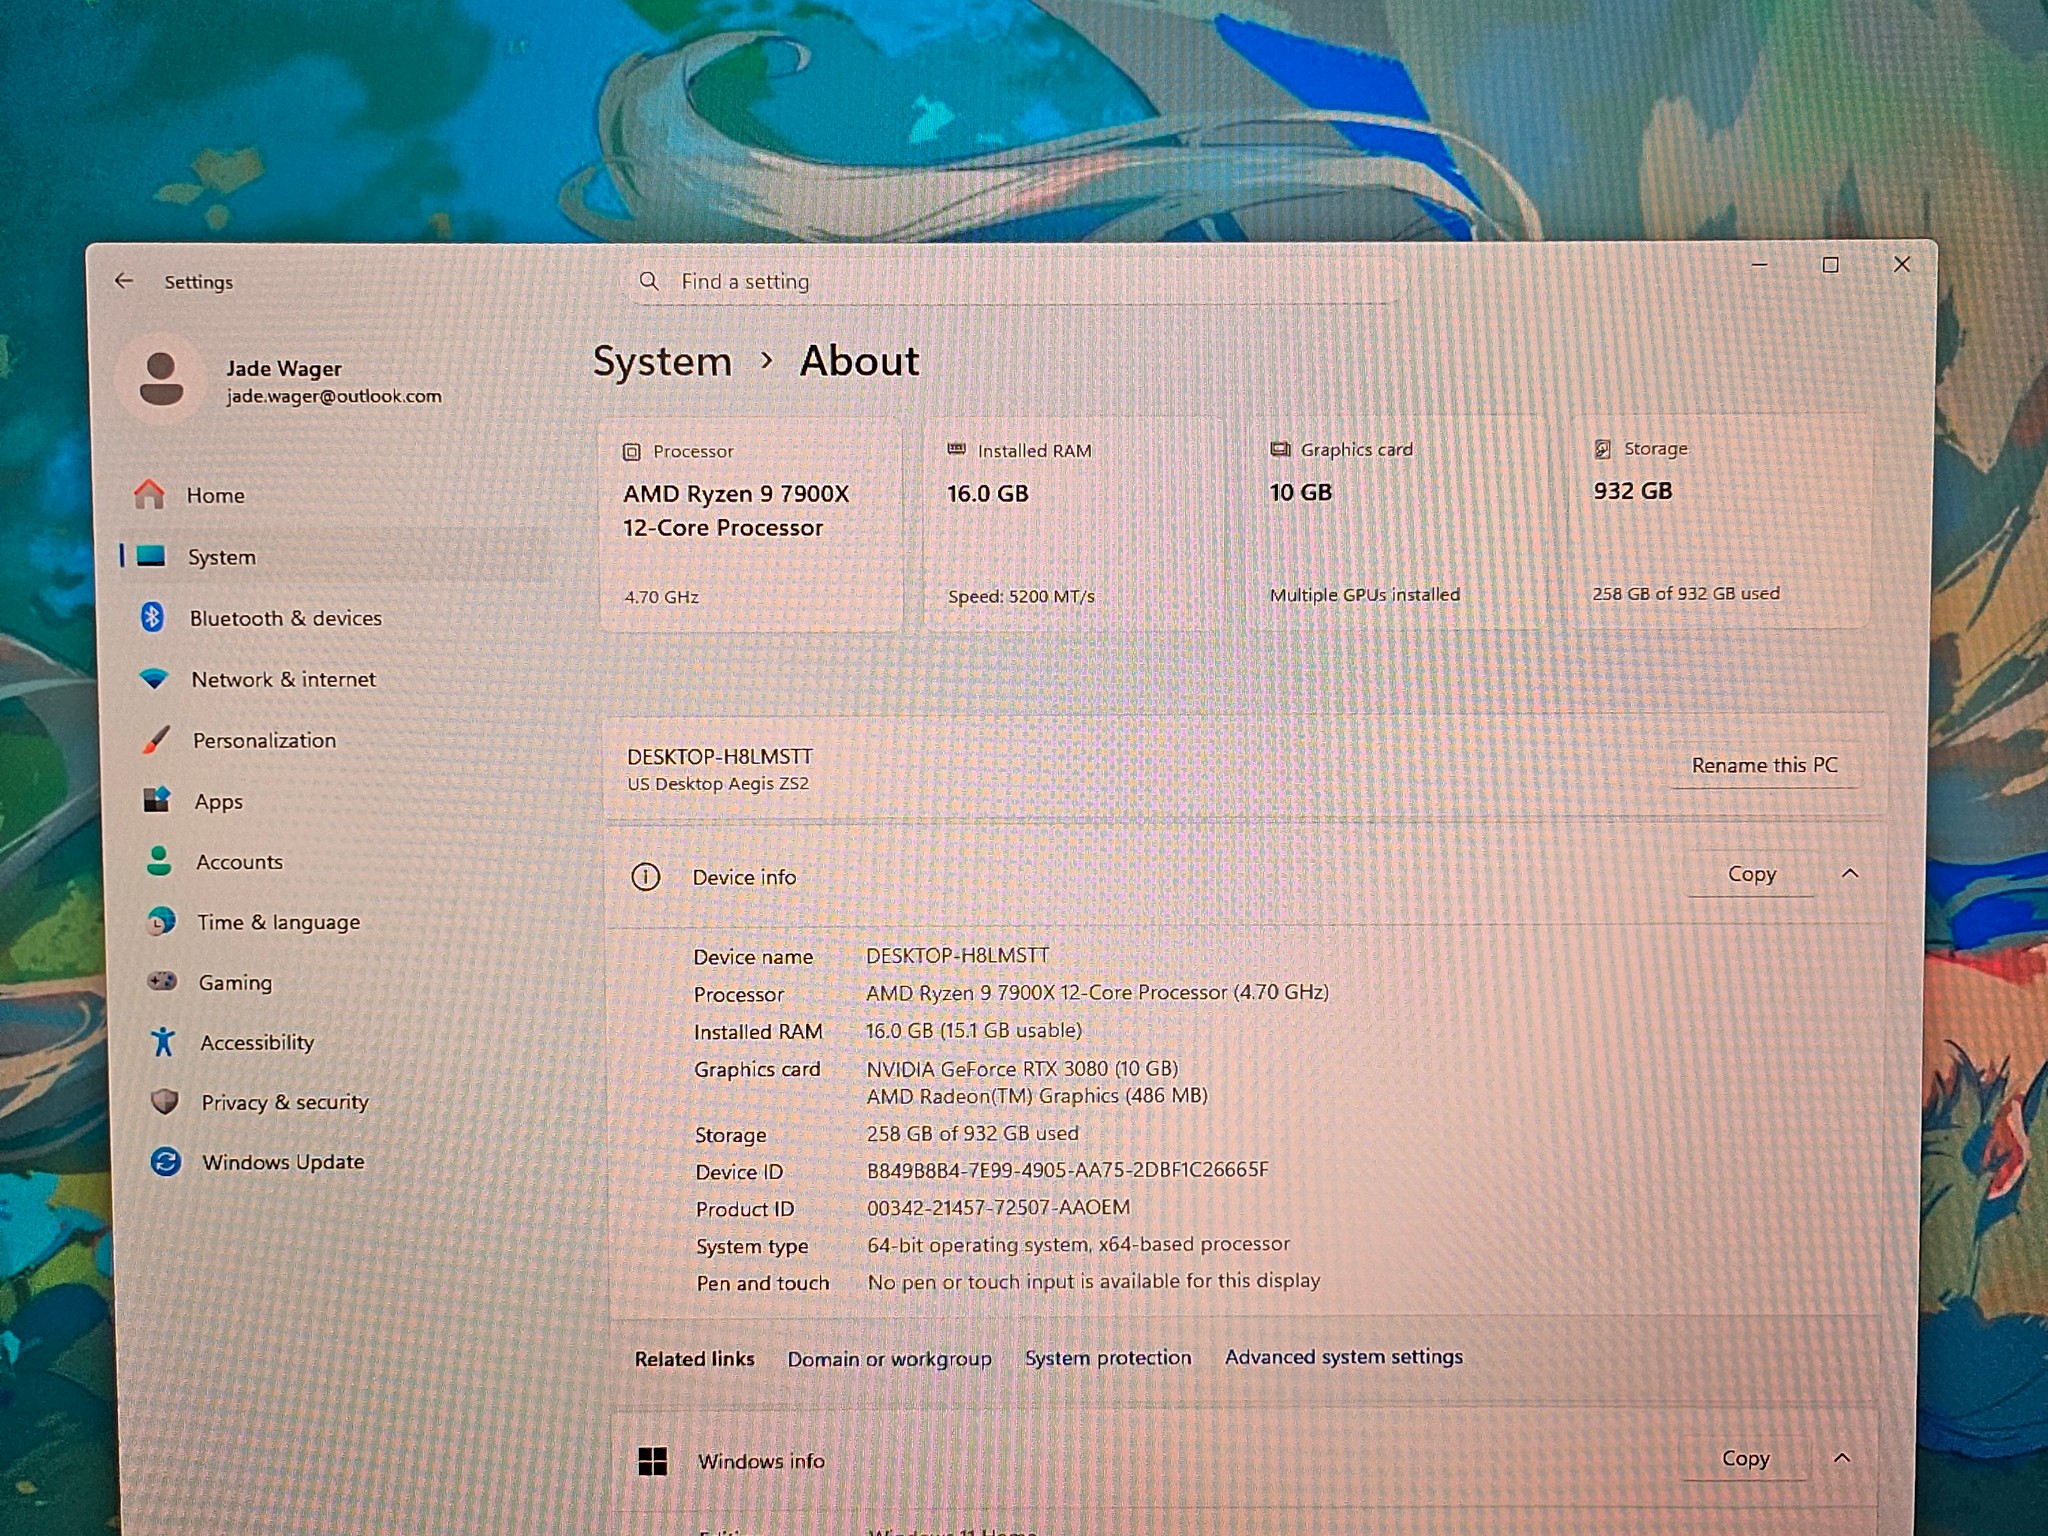The width and height of the screenshot is (2048, 1536).
Task: Click the US Desktop Aegis ZS2 text
Action: [718, 784]
